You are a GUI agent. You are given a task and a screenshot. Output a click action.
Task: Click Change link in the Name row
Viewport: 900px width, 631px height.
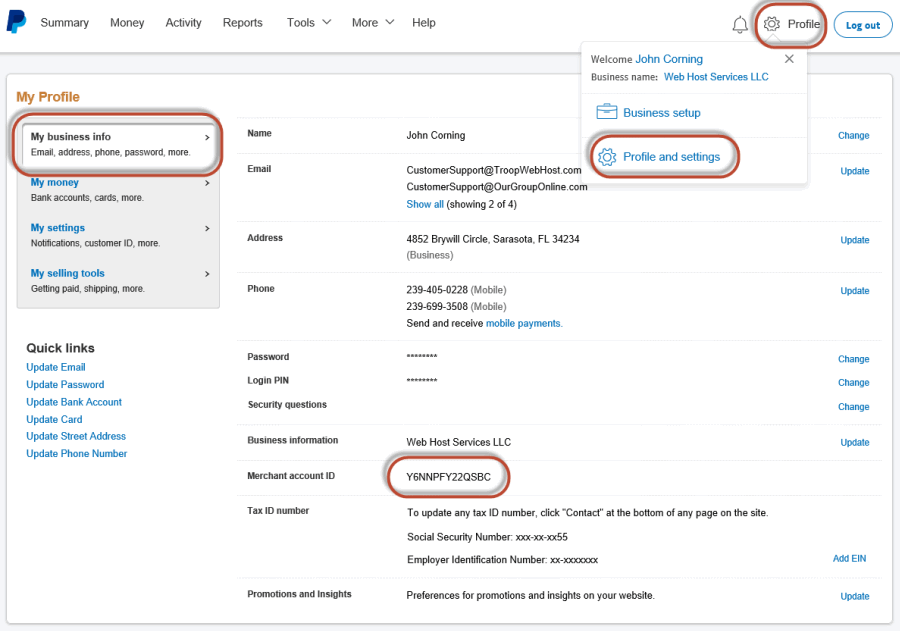pos(853,136)
